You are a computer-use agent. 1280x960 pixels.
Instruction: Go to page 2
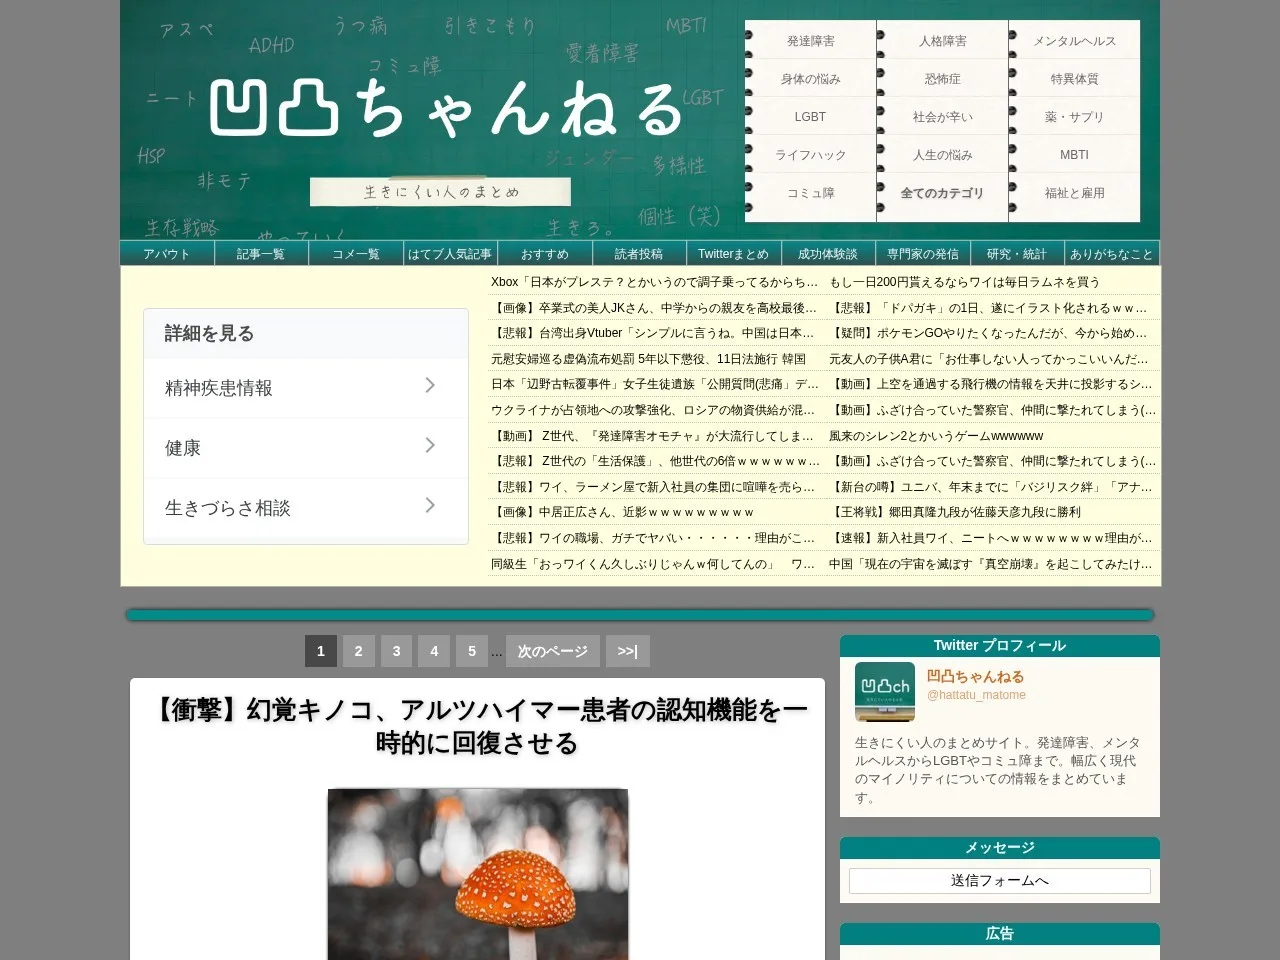pos(359,651)
